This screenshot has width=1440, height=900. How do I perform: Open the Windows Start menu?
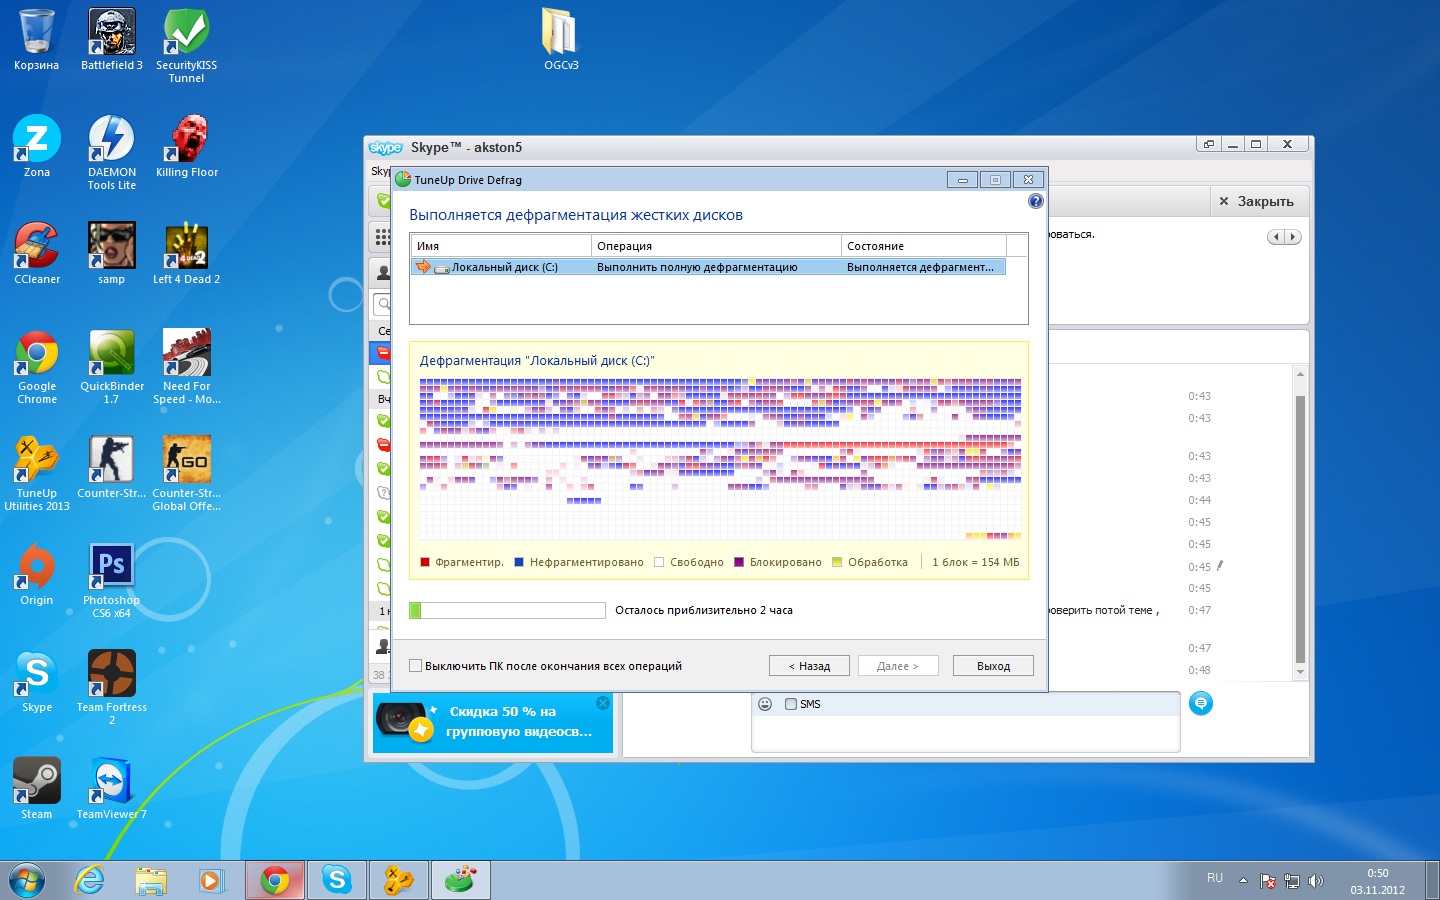click(x=27, y=880)
